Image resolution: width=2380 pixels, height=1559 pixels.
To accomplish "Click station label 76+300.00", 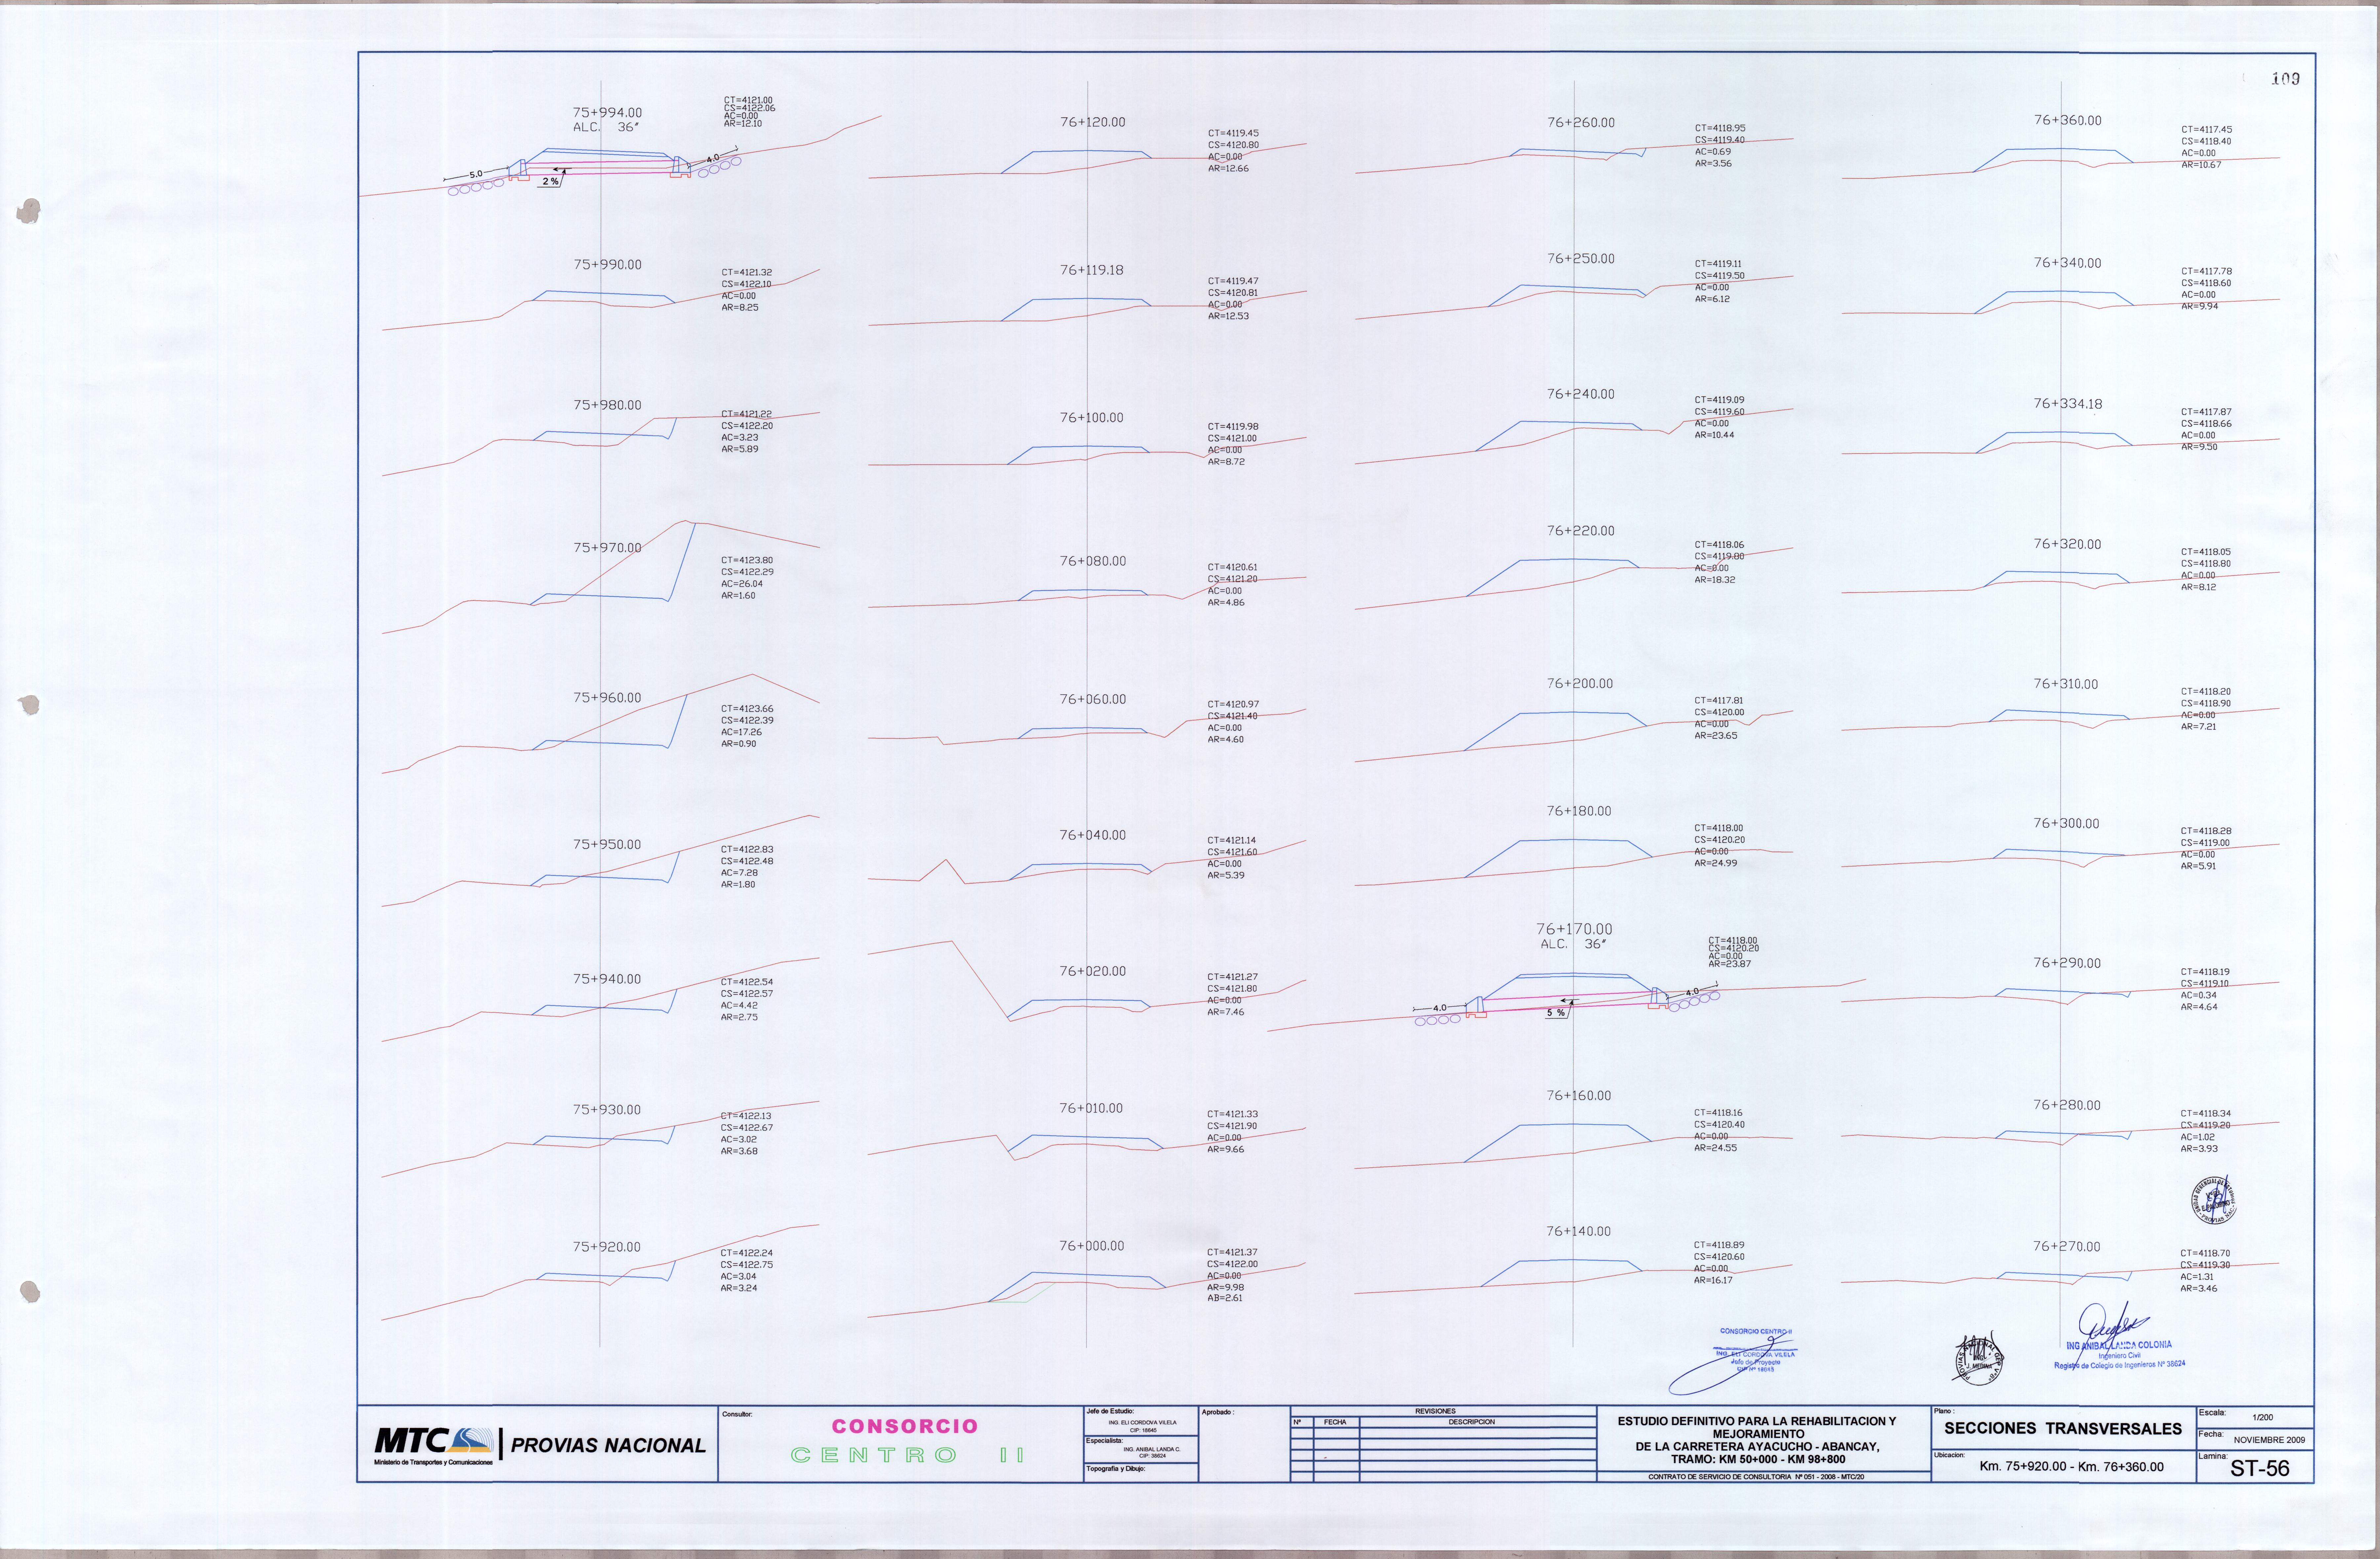I will (x=2067, y=824).
